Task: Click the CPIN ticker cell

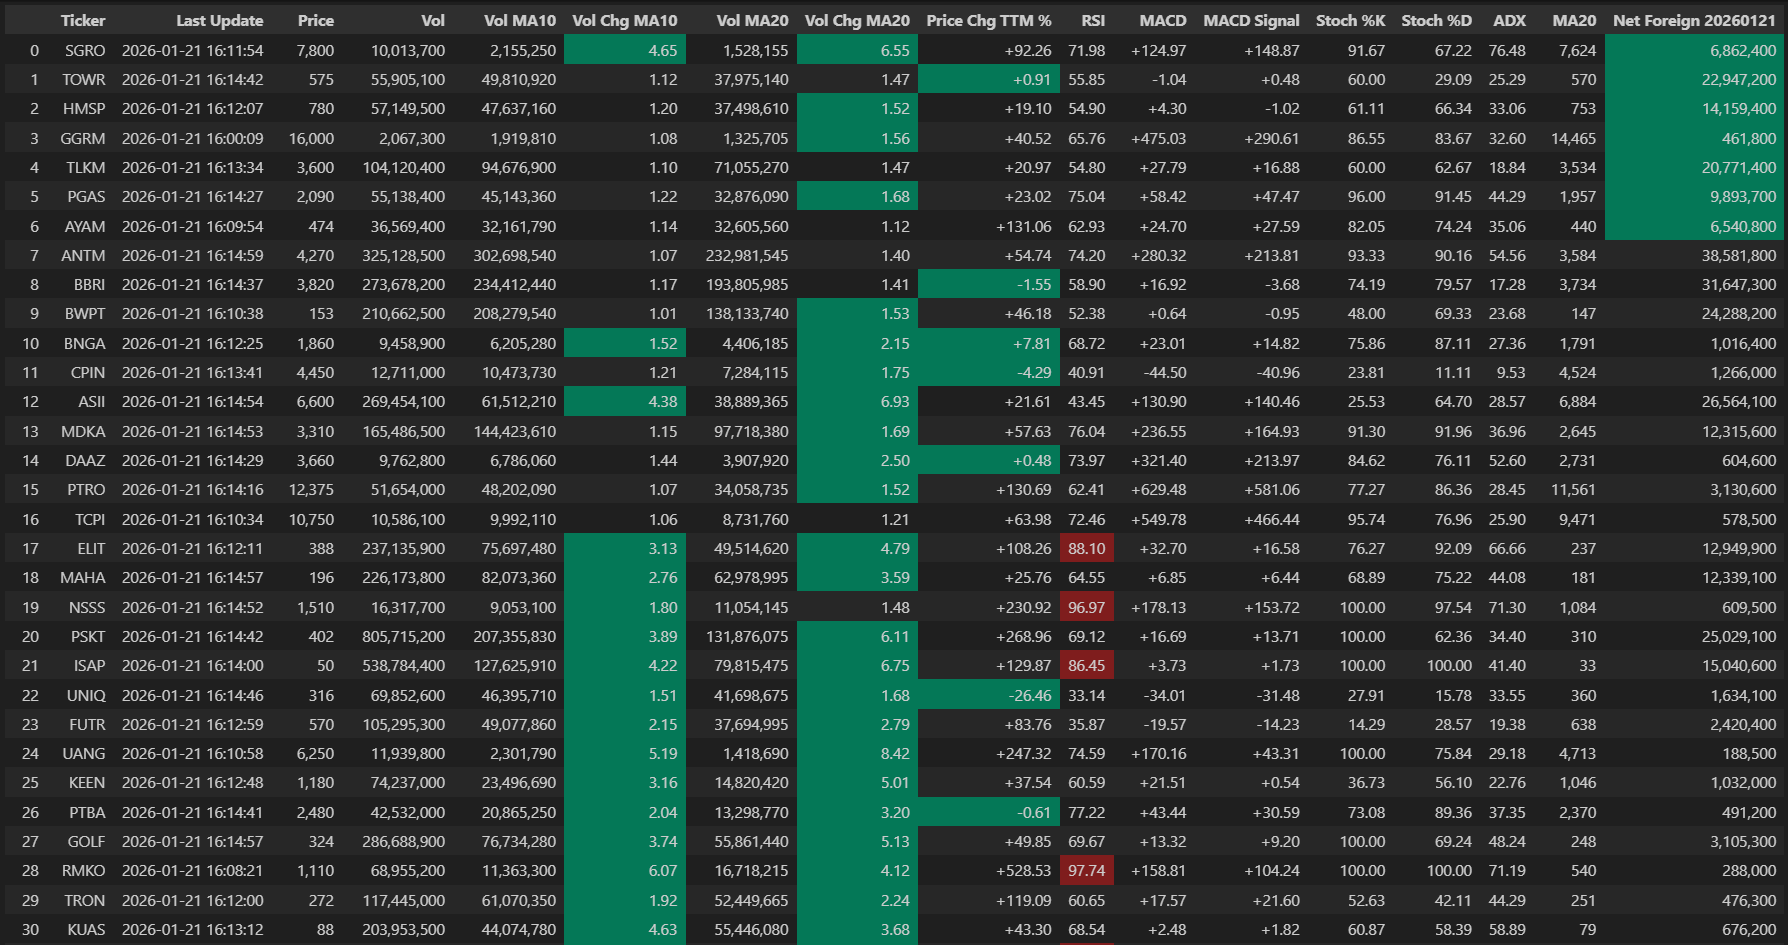Action: (88, 372)
